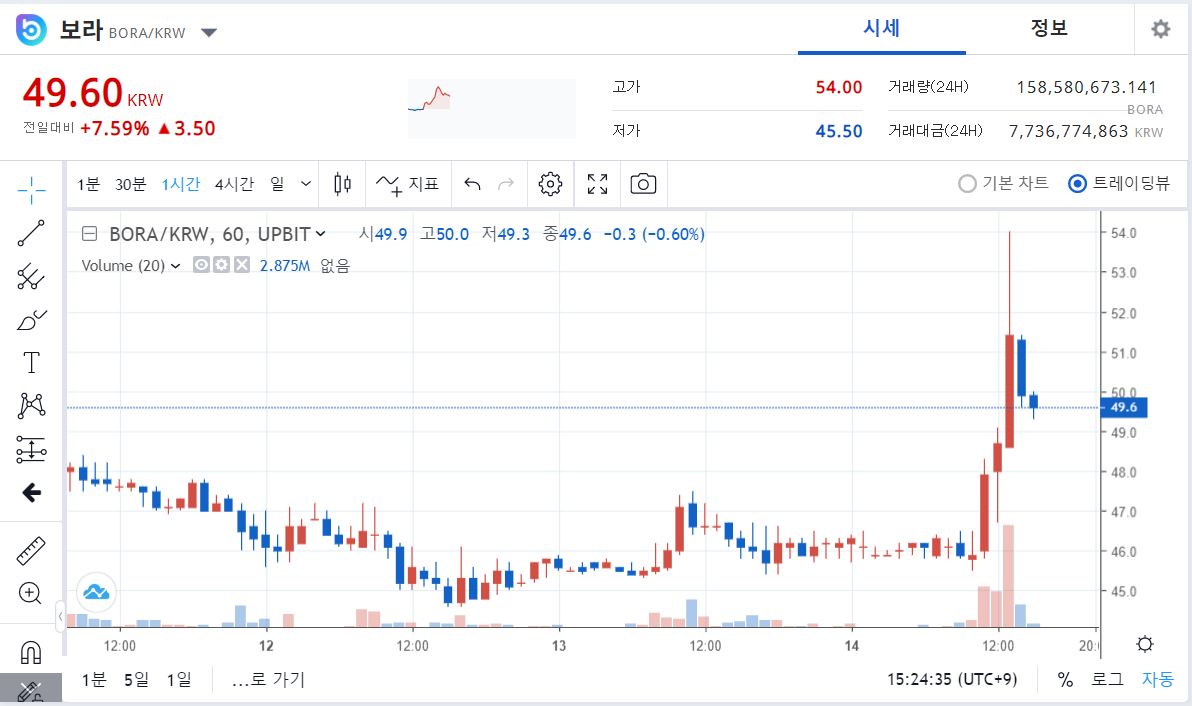Open the chart scale settings gear at bottom right
The width and height of the screenshot is (1192, 706).
(1145, 644)
